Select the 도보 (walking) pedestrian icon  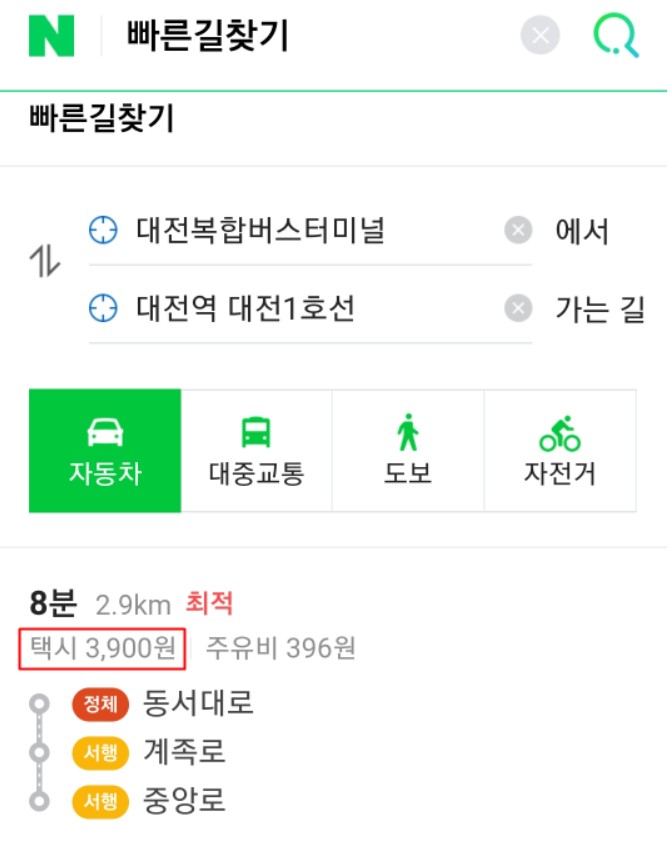409,428
